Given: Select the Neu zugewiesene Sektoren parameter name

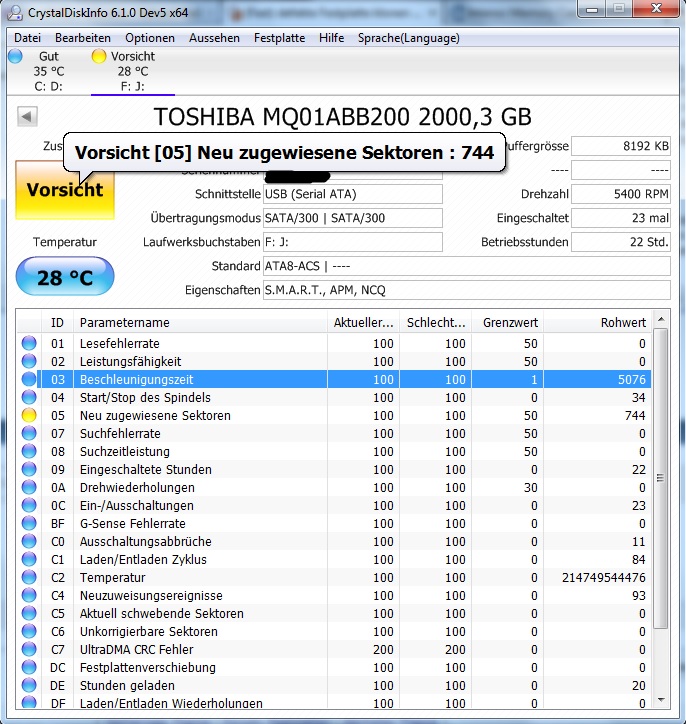Looking at the screenshot, I should (155, 416).
